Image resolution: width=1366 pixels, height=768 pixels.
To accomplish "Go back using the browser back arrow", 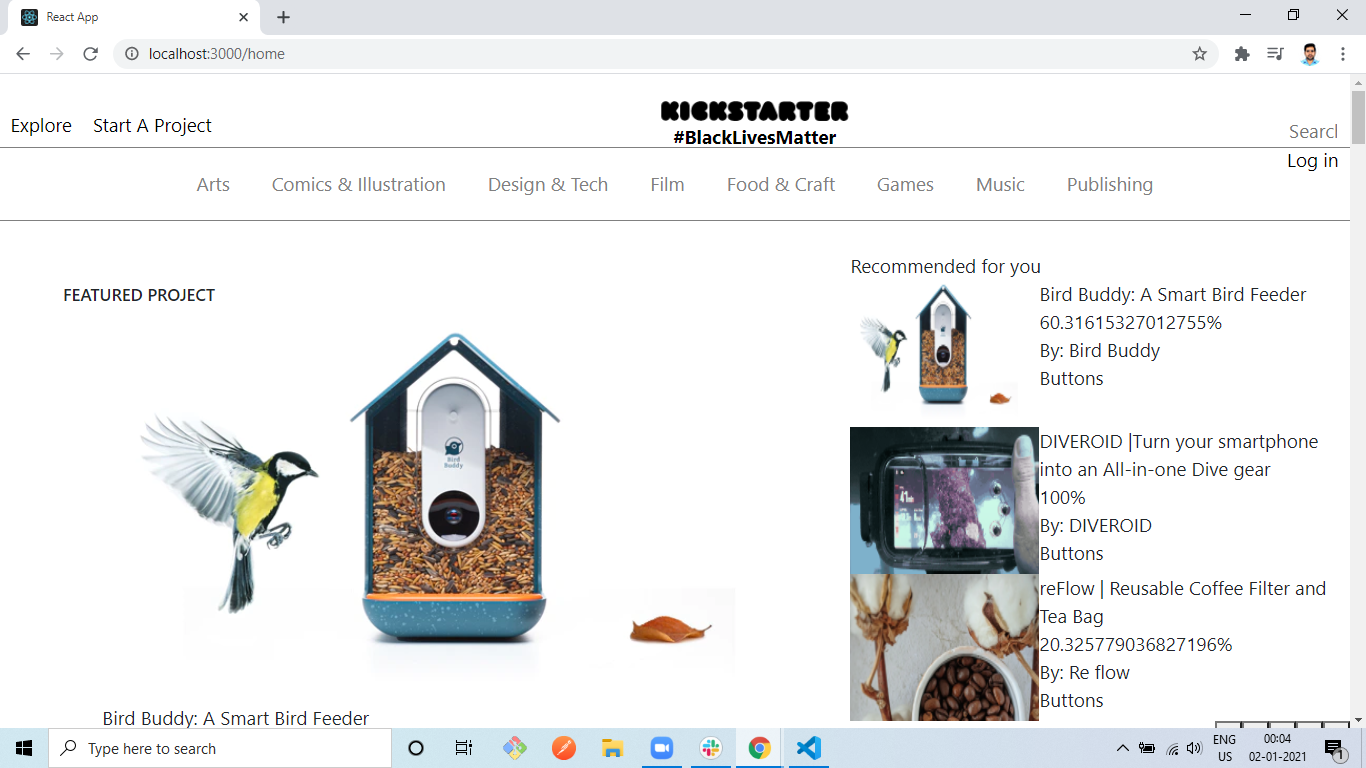I will click(x=23, y=54).
